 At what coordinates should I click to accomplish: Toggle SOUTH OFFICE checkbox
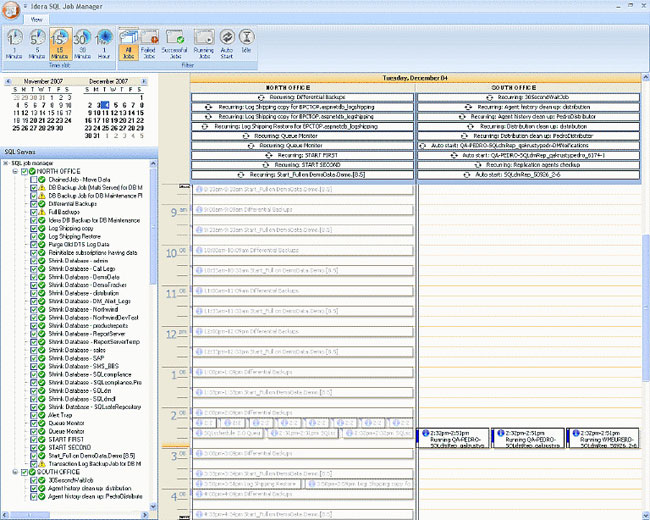(24, 472)
